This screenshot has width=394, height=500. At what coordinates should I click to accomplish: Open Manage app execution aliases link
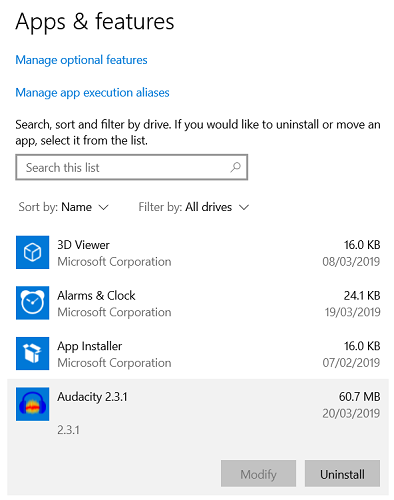tap(92, 93)
